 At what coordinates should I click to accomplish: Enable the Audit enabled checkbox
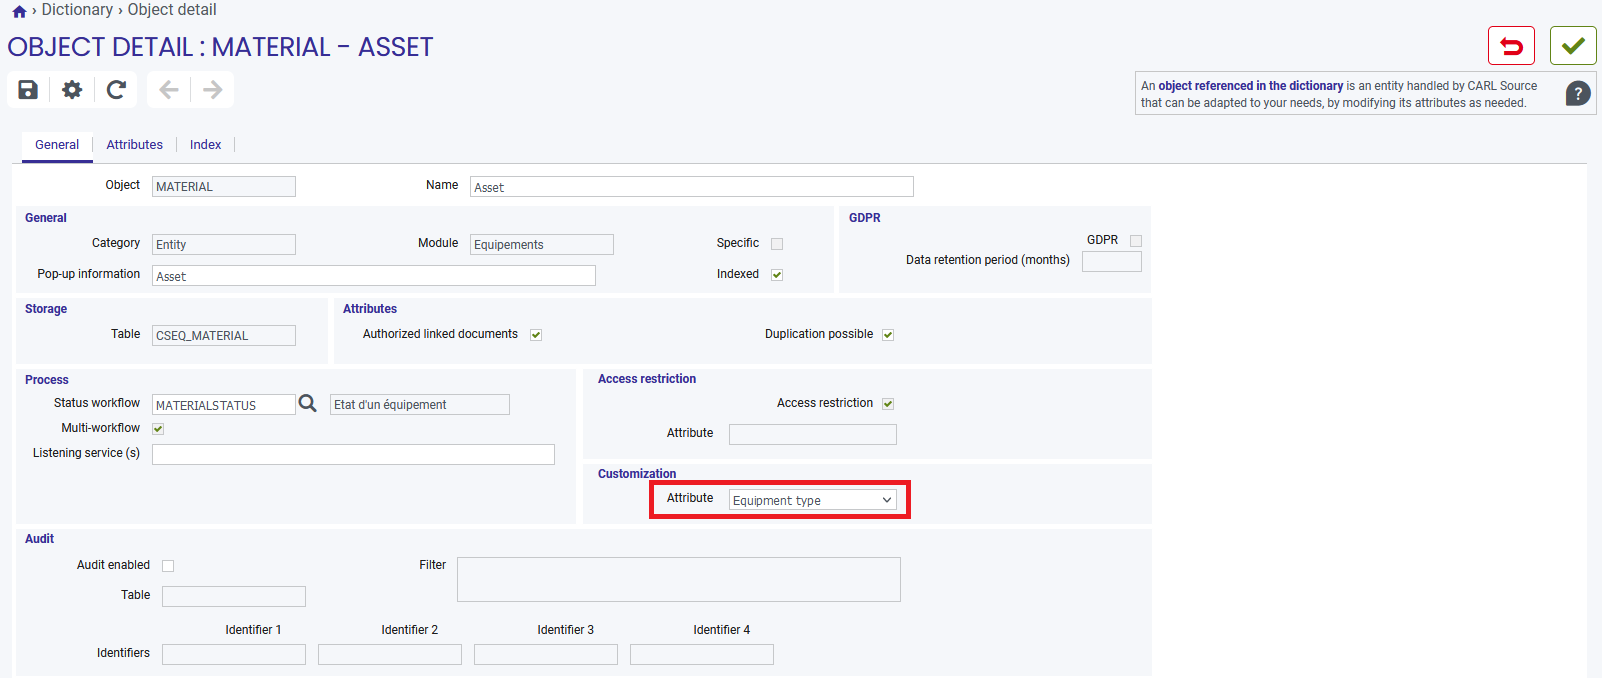168,566
